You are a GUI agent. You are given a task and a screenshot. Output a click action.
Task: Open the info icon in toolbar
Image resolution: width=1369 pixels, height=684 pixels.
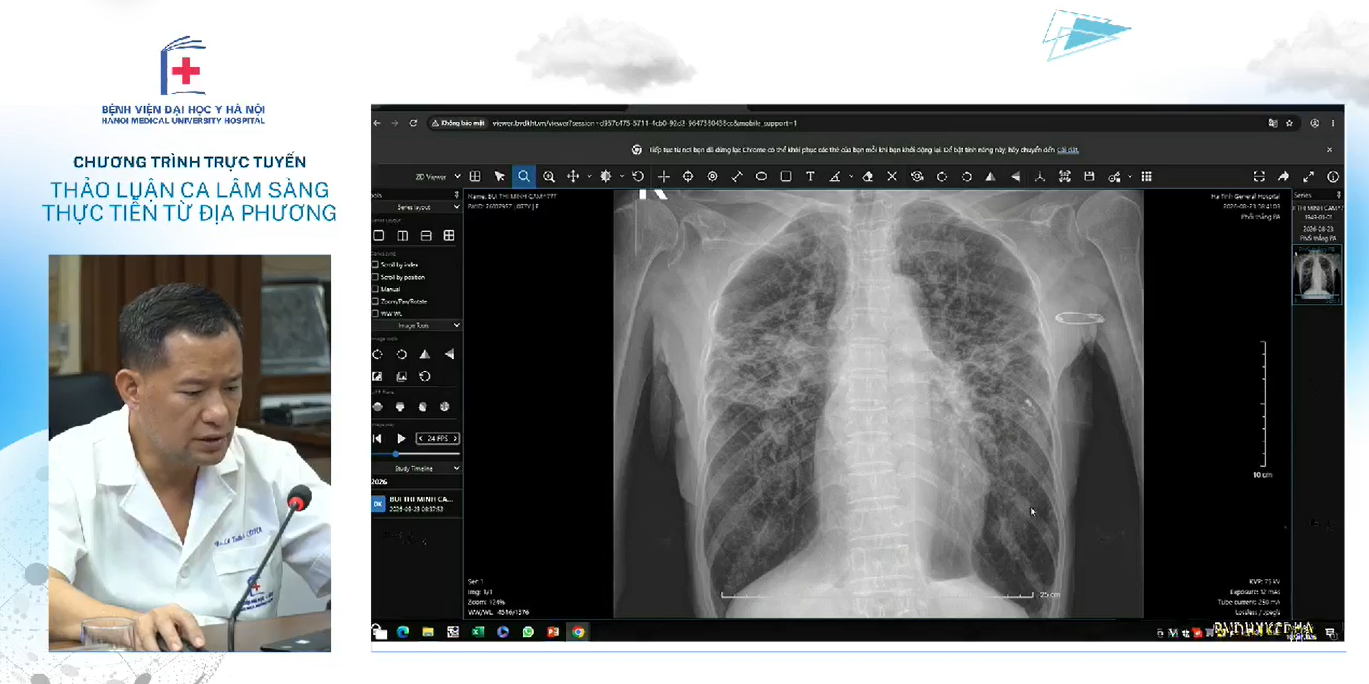[1333, 177]
